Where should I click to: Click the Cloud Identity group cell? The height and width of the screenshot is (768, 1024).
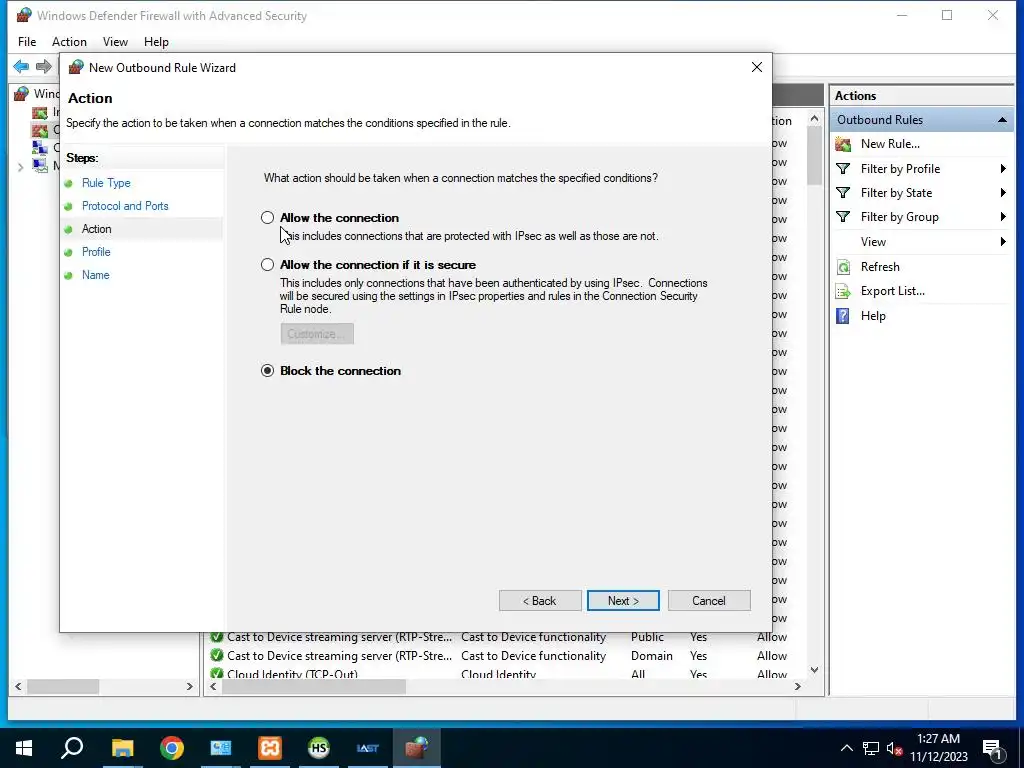(498, 673)
